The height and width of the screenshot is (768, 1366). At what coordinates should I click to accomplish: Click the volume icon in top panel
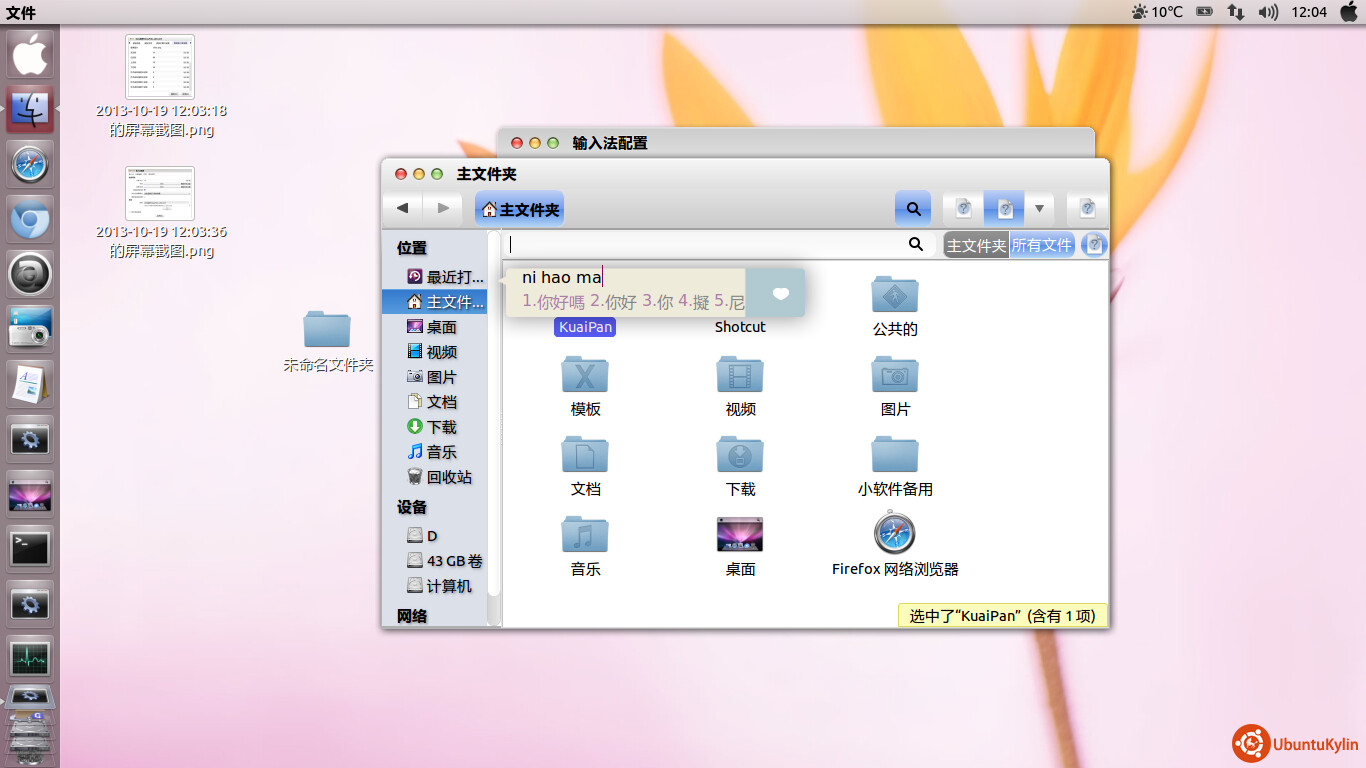1268,12
